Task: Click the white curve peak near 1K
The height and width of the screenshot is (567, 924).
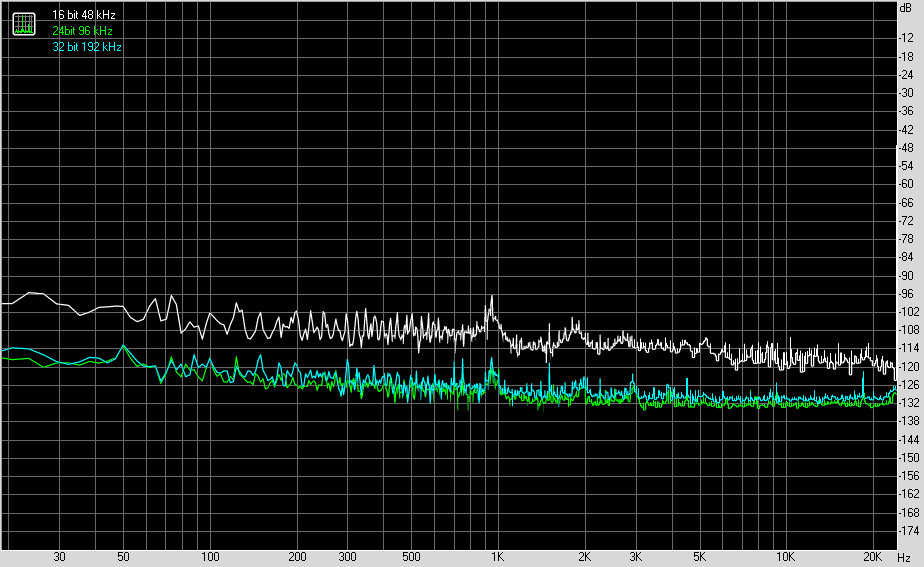Action: point(491,297)
